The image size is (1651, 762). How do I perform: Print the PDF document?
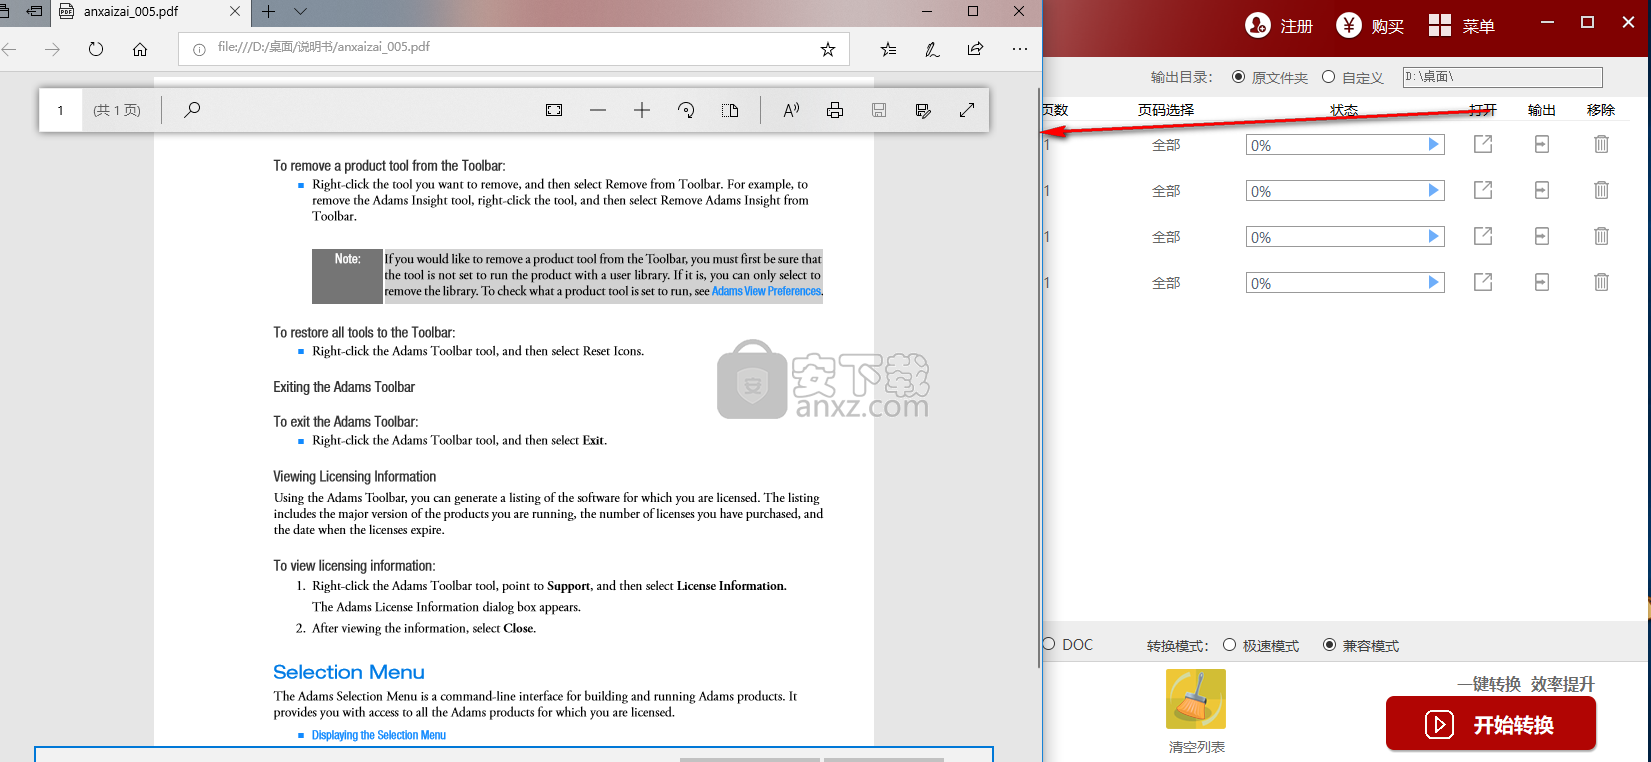click(835, 110)
